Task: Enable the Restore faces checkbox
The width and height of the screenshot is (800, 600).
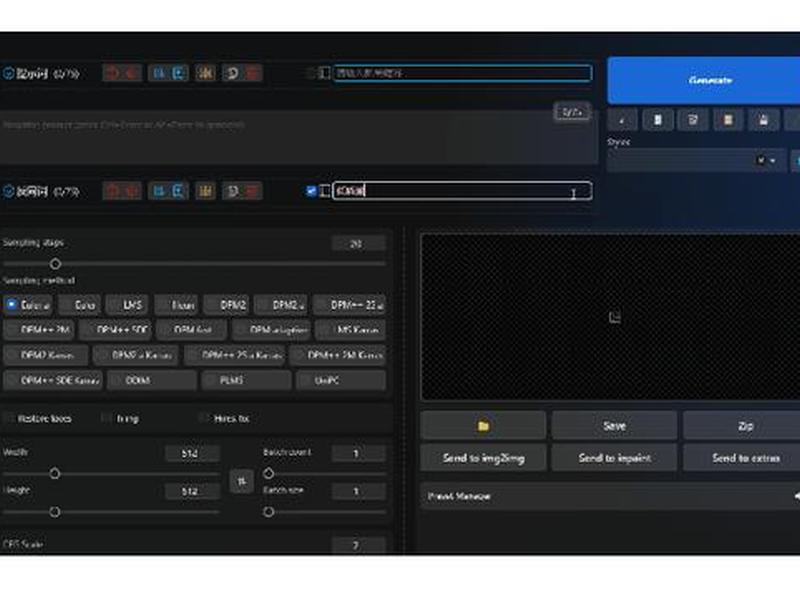Action: pyautogui.click(x=9, y=418)
